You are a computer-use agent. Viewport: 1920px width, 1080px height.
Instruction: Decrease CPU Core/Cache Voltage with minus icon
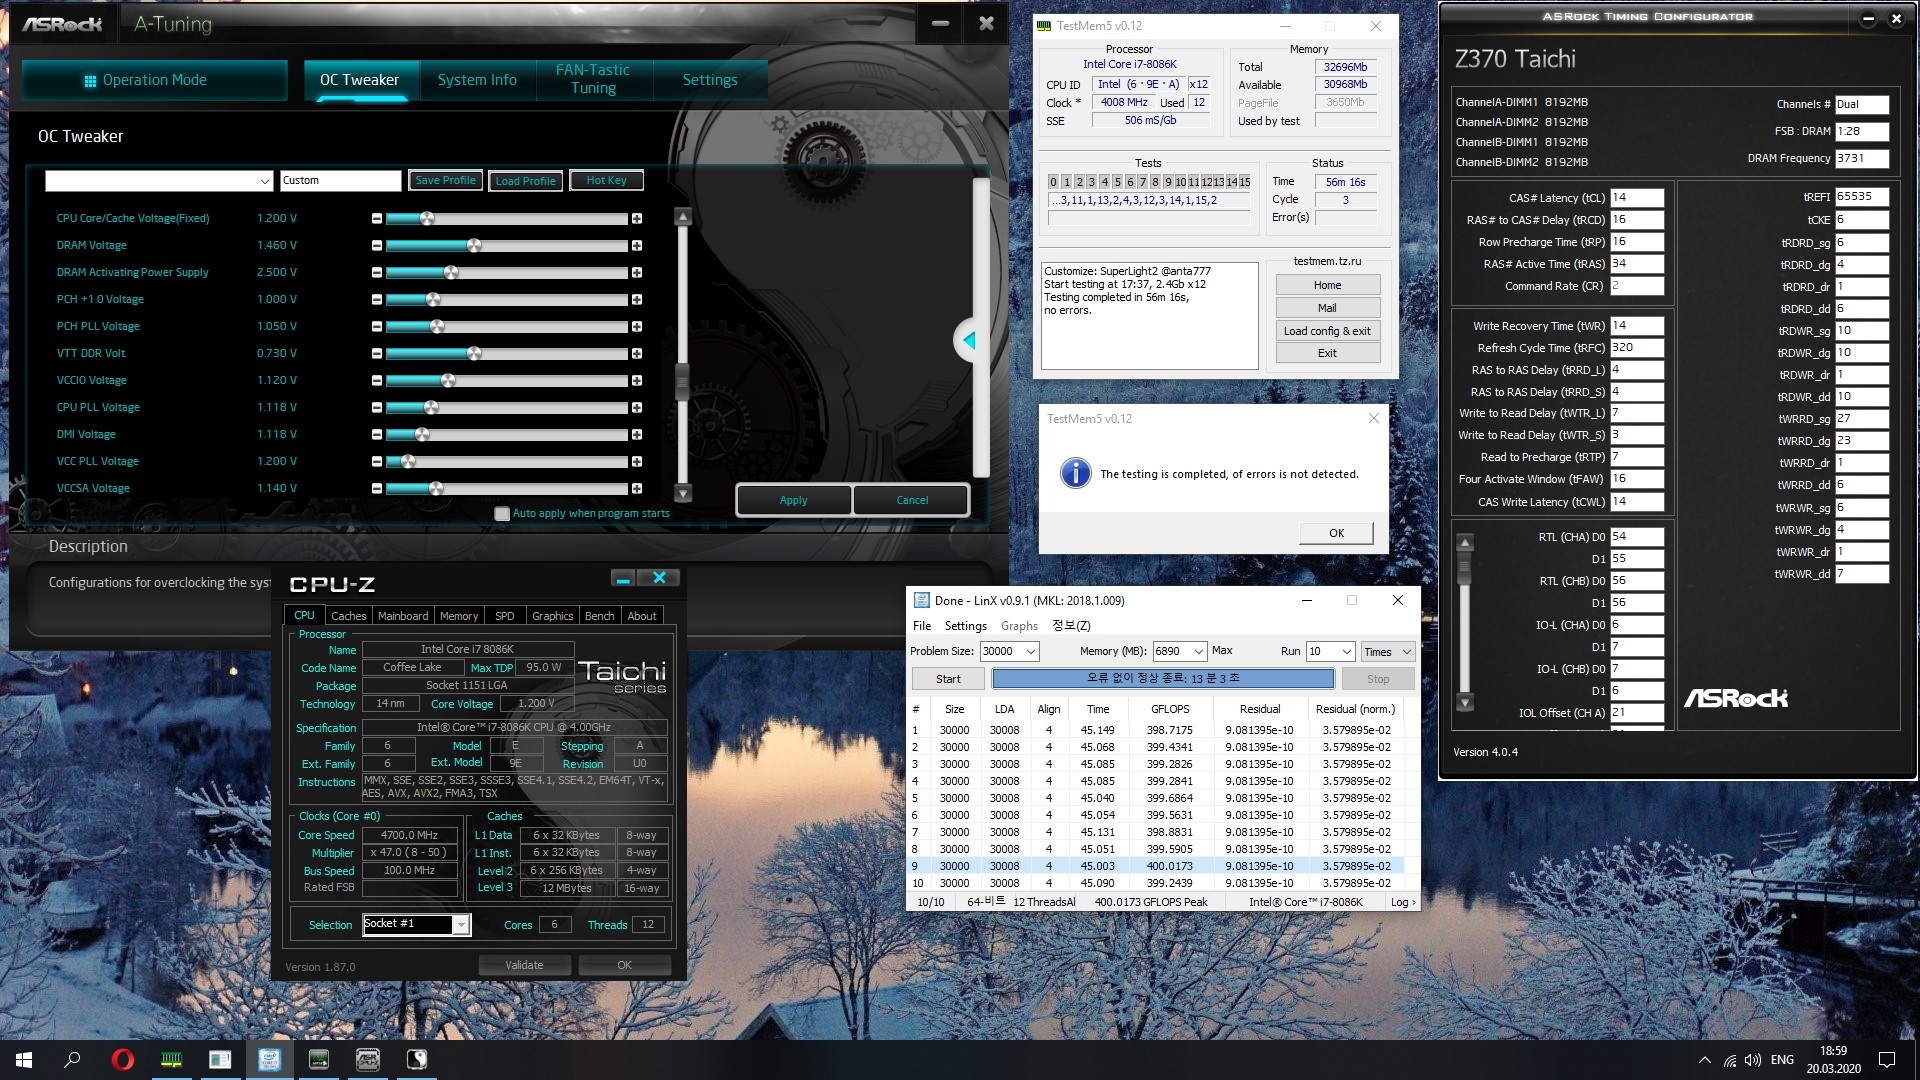coord(377,219)
